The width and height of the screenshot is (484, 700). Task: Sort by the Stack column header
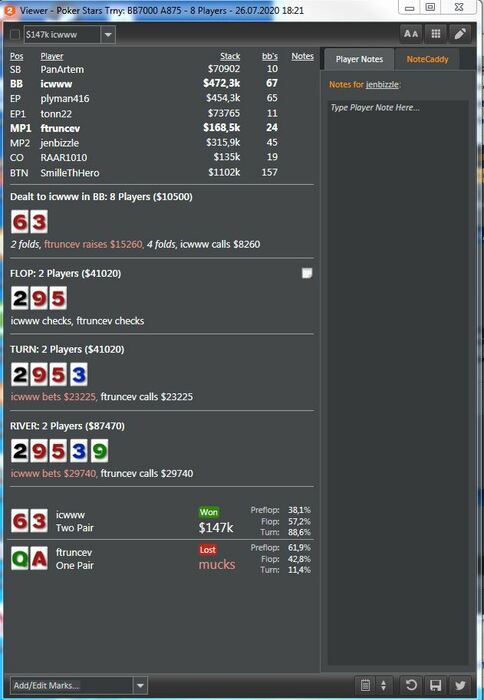230,56
